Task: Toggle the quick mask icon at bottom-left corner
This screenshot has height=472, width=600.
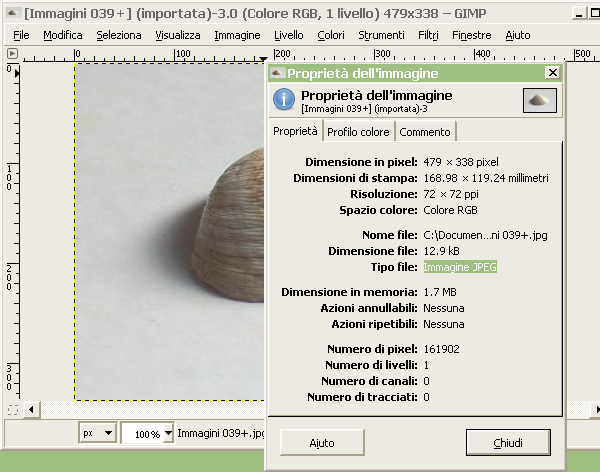Action: (13, 410)
